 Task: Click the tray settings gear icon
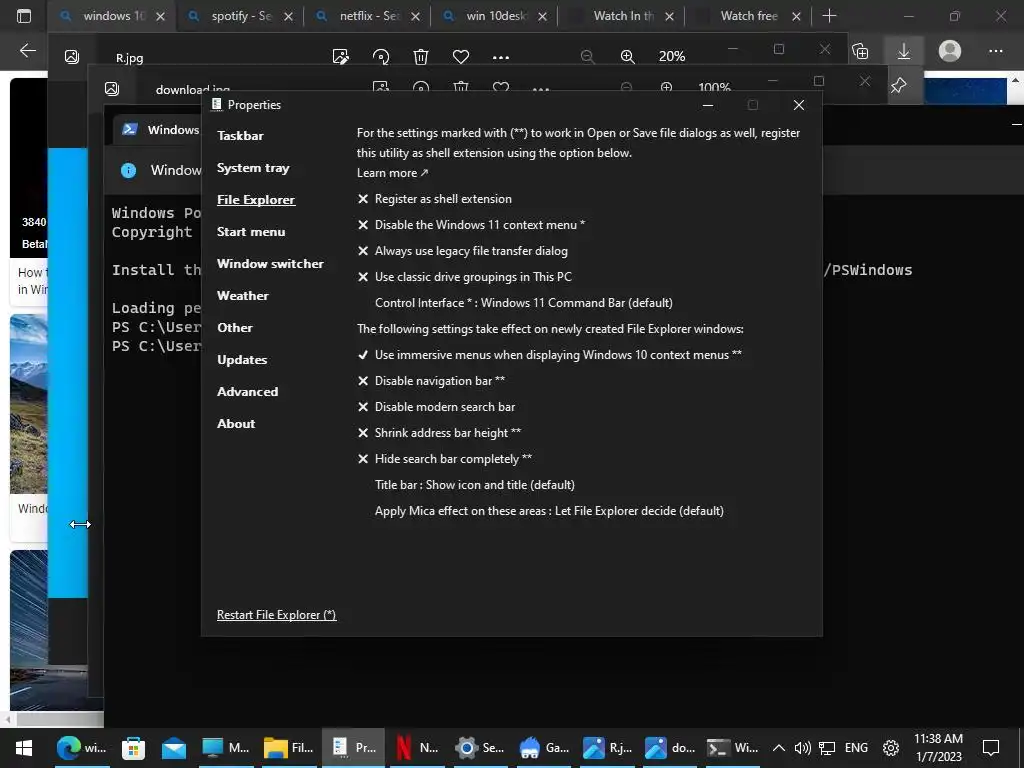[891, 748]
